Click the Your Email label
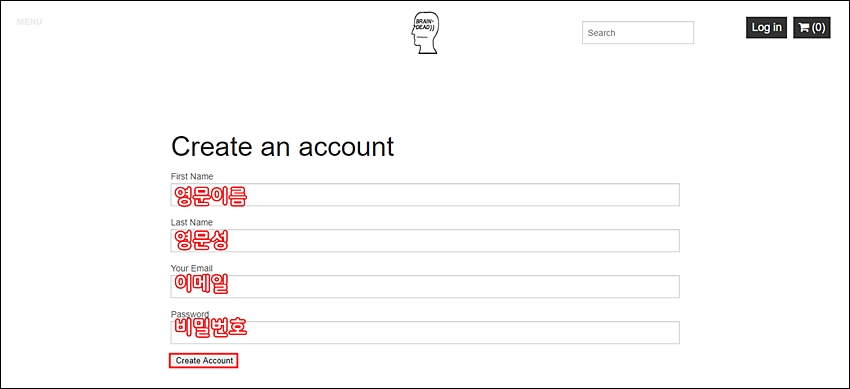The height and width of the screenshot is (389, 850). tap(191, 269)
